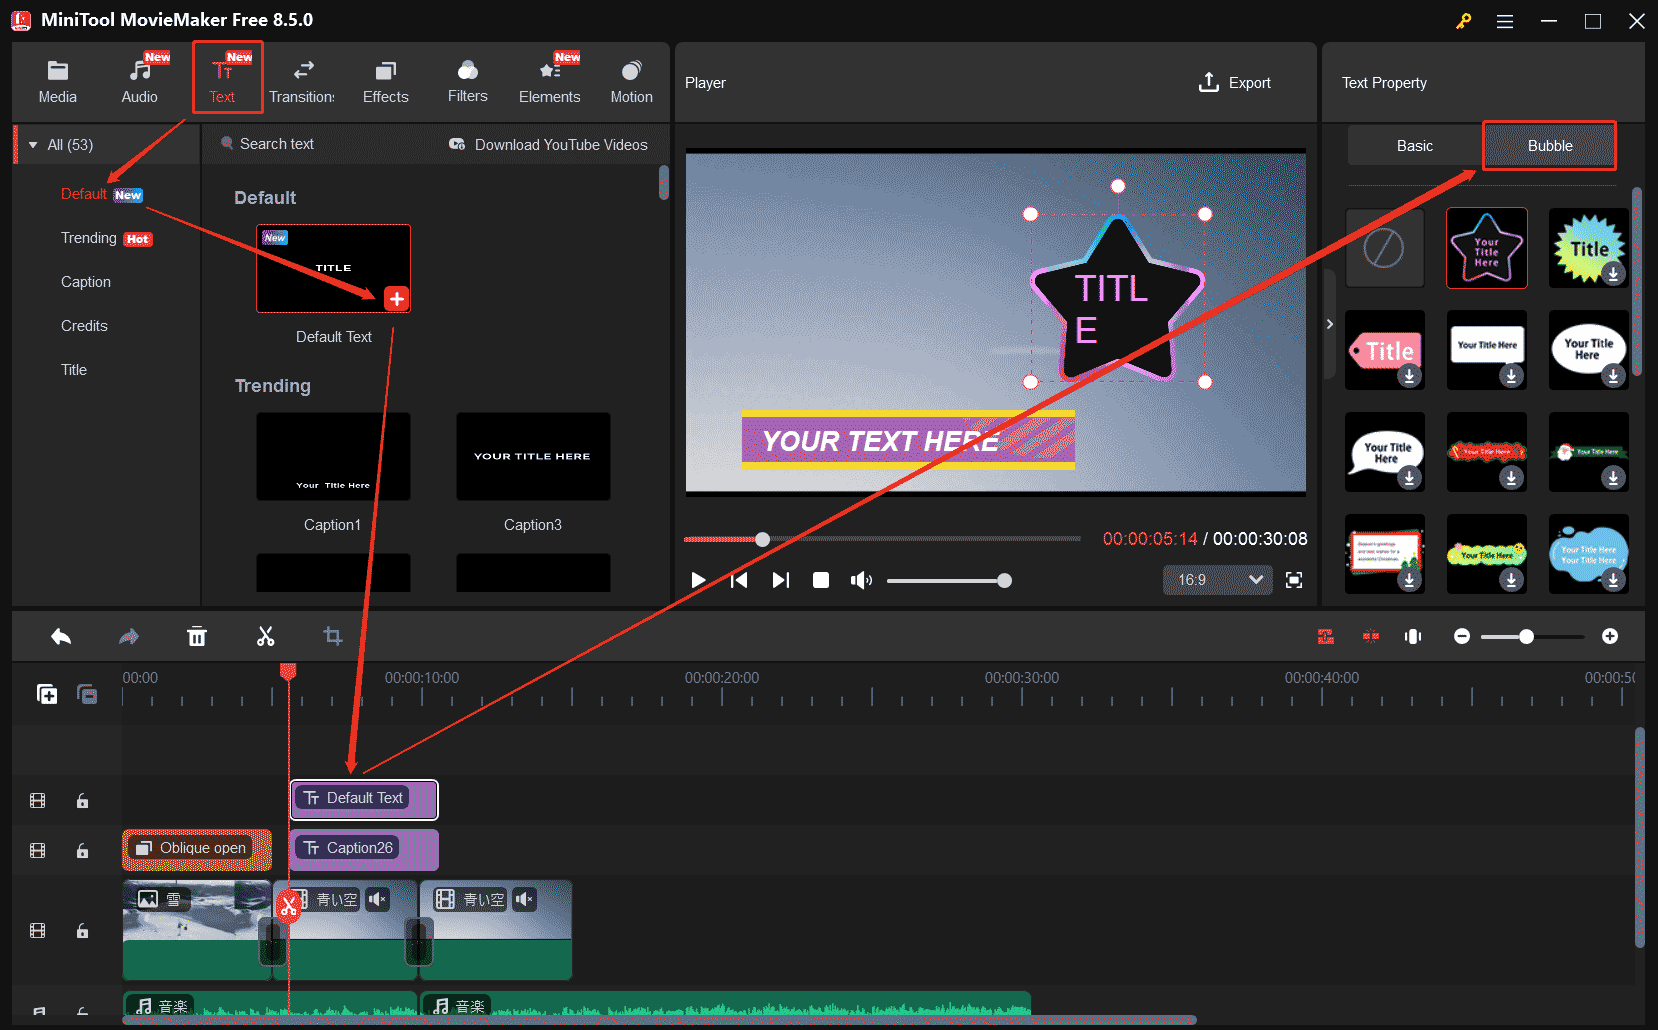
Task: Switch to the Basic tab in Text Property
Action: coord(1413,145)
